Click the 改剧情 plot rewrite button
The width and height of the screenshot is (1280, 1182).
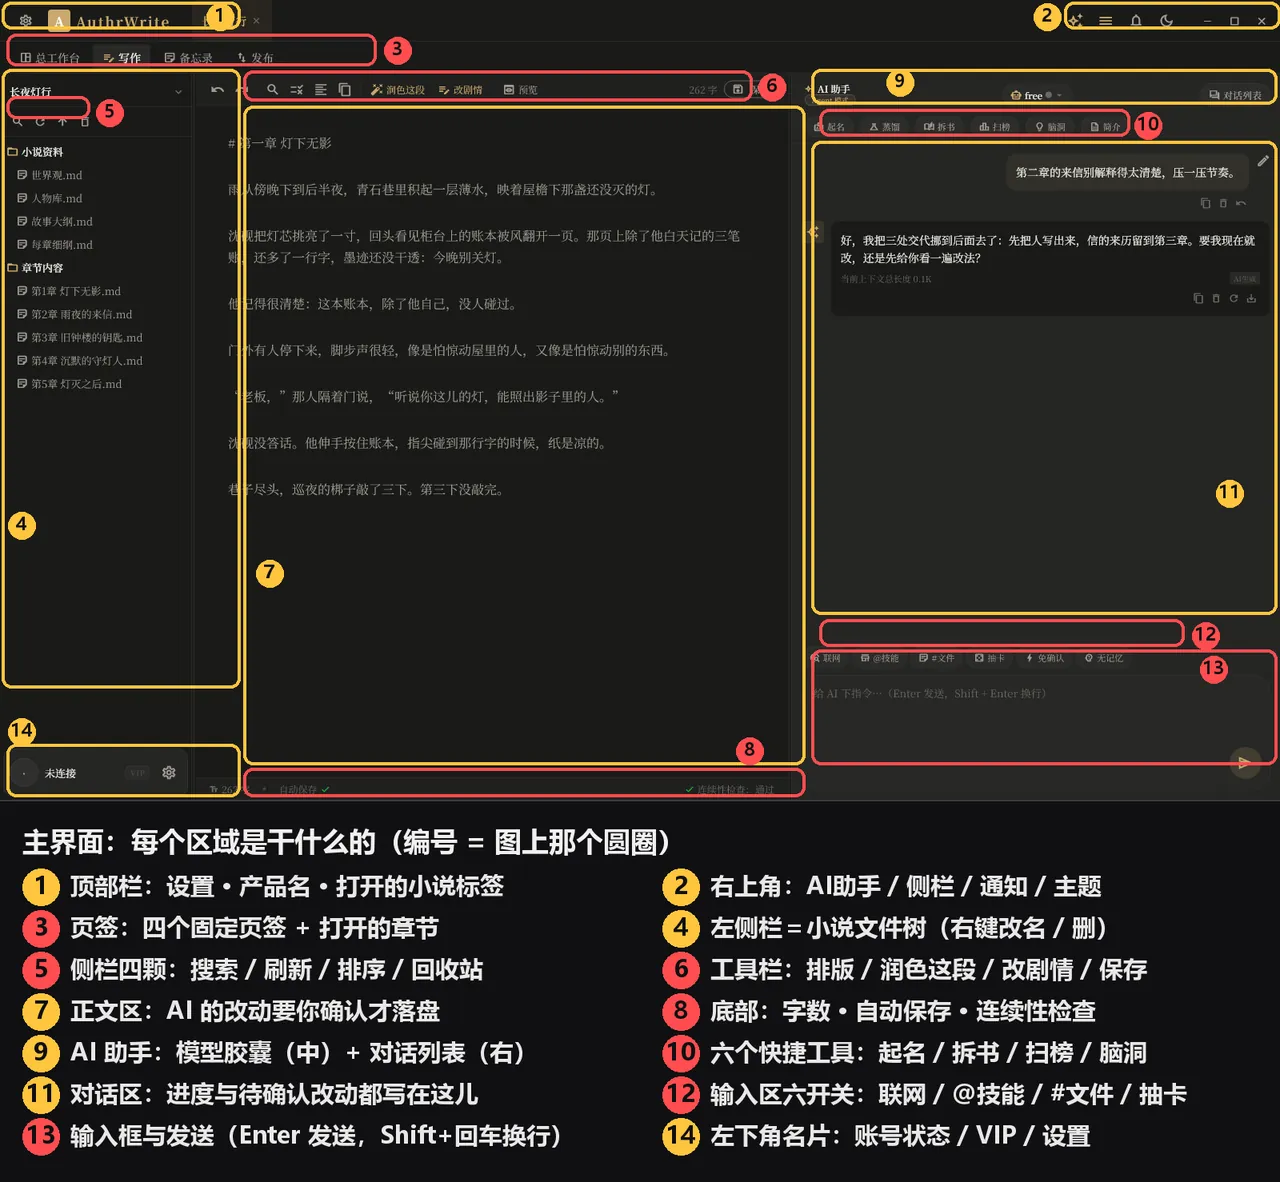tap(461, 90)
